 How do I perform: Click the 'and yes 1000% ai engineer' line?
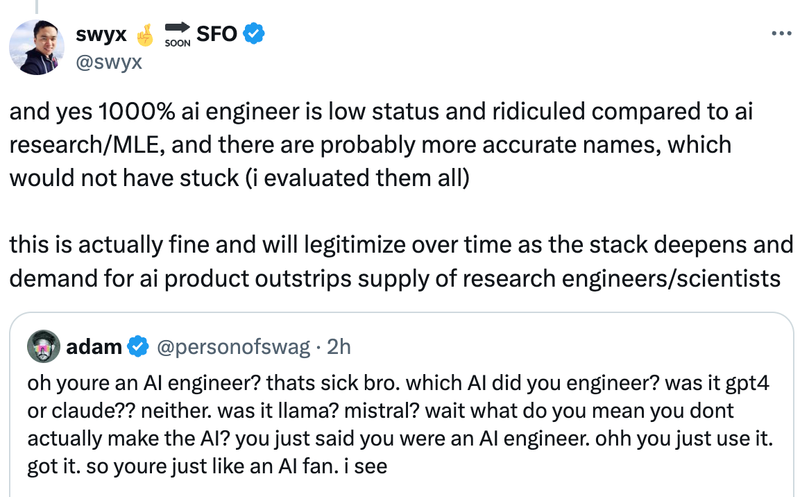click(381, 112)
